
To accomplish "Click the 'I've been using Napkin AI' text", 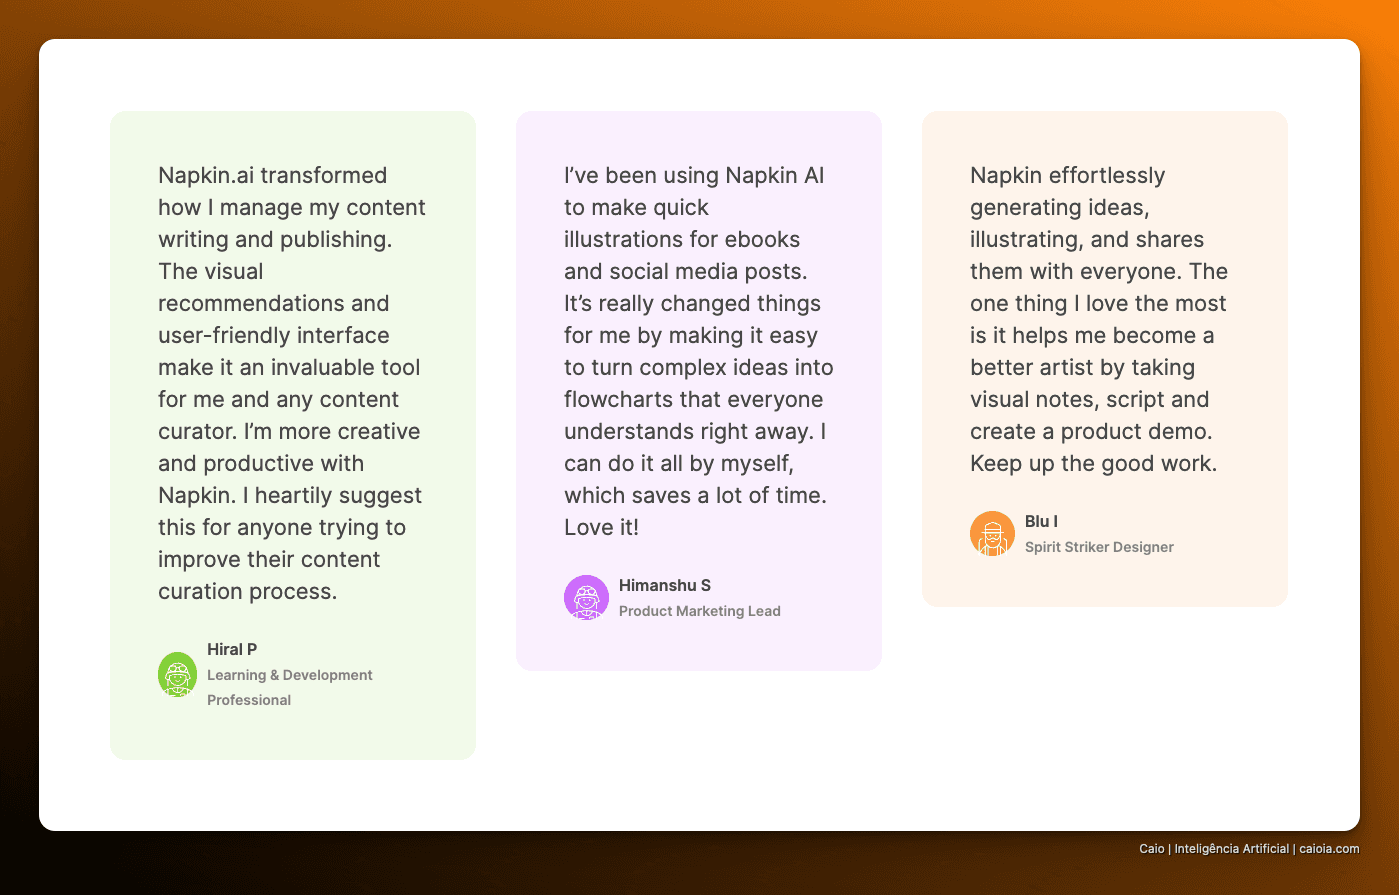I will 694,175.
